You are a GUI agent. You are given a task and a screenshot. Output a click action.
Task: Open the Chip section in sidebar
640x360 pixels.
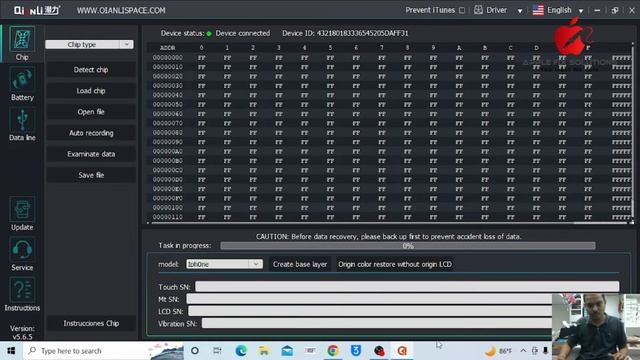[x=22, y=43]
